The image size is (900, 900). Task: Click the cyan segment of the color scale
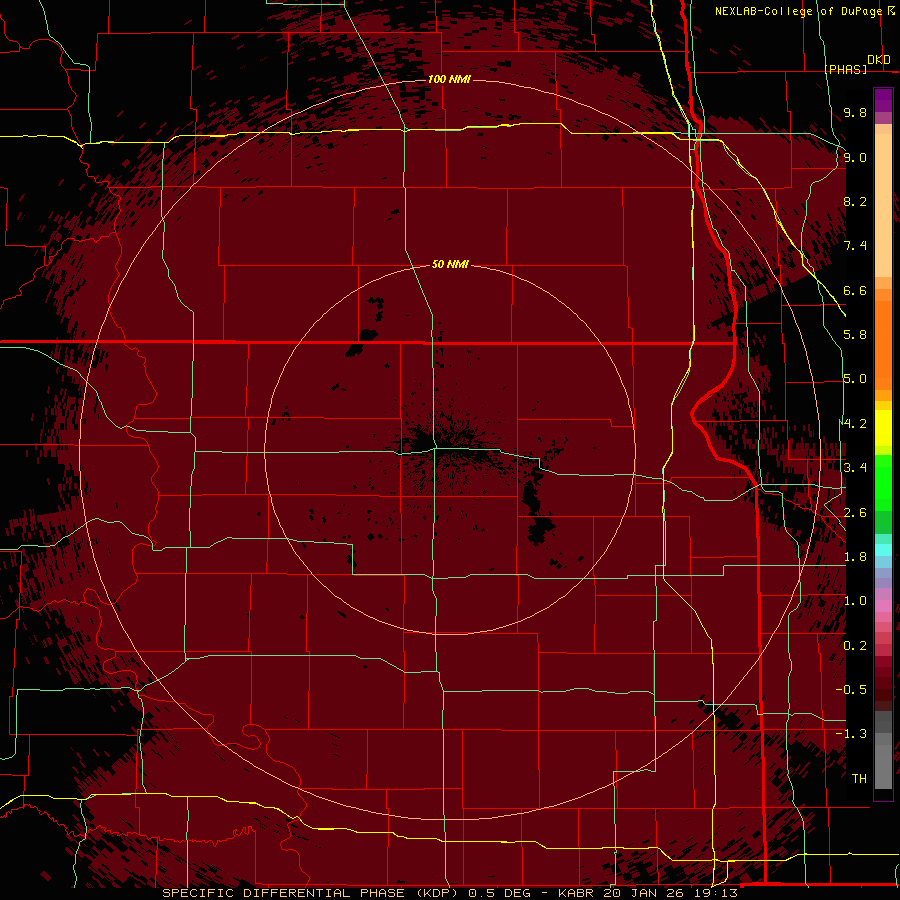coord(883,550)
